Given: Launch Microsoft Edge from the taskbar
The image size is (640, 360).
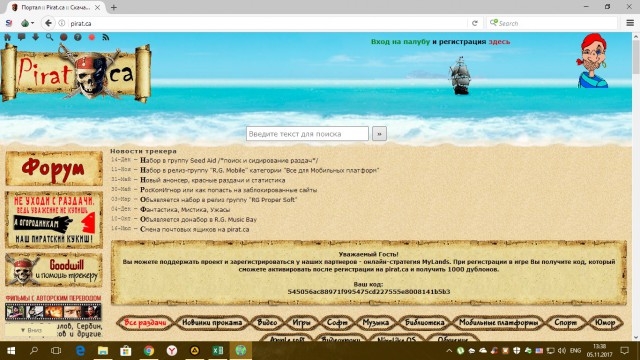Looking at the screenshot, I should [x=80, y=351].
